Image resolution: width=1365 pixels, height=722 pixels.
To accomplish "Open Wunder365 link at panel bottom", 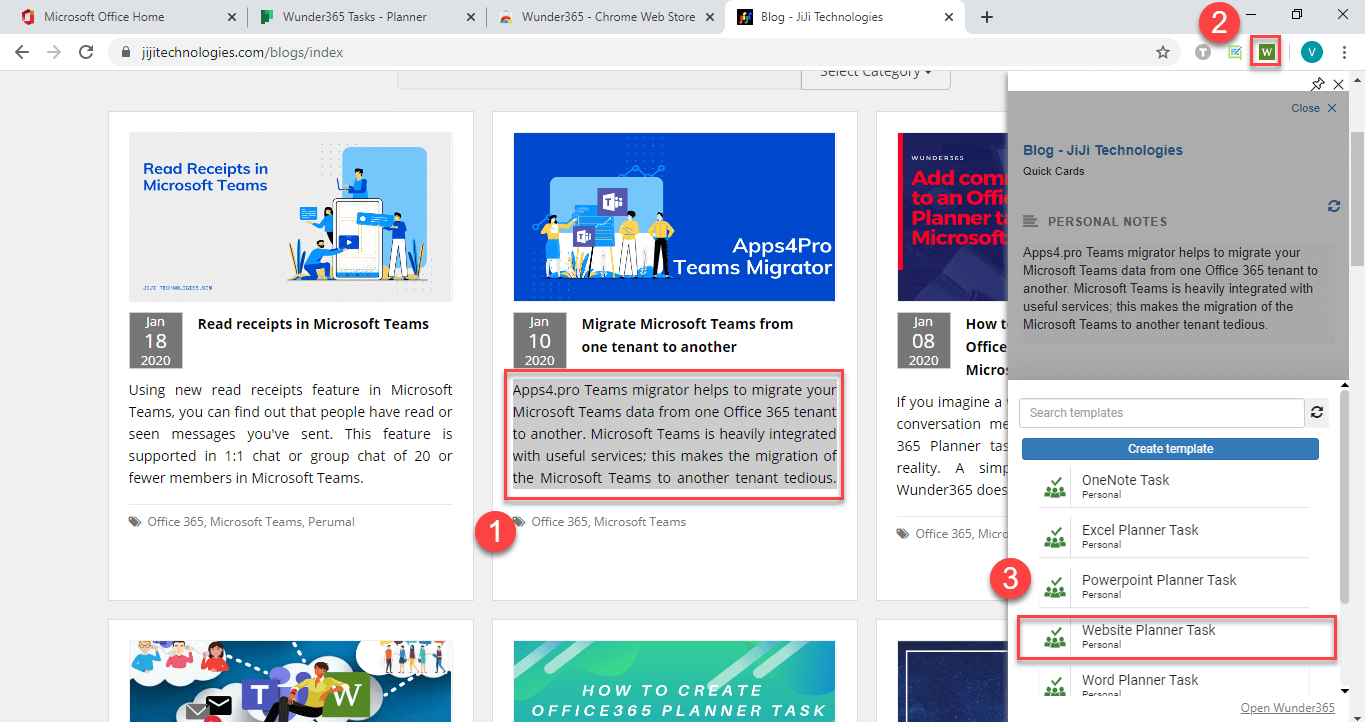I will point(1287,708).
